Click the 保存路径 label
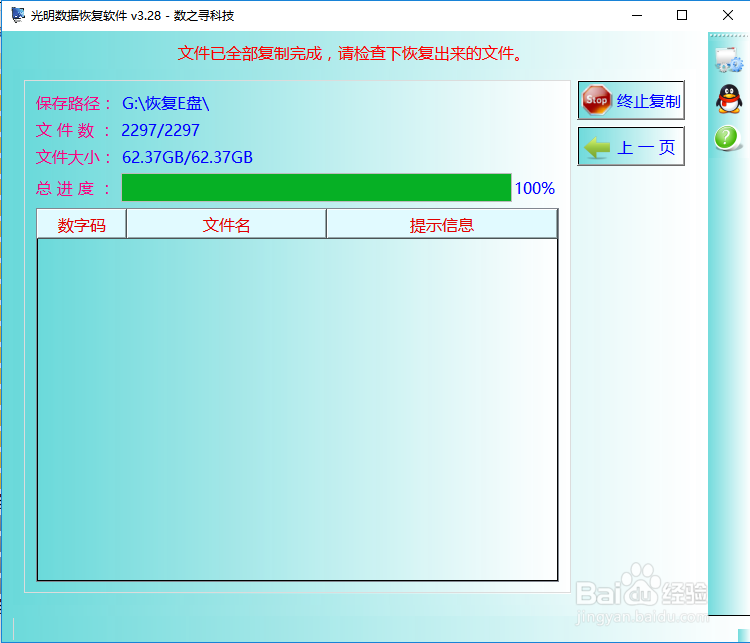This screenshot has width=750, height=643. [73, 103]
